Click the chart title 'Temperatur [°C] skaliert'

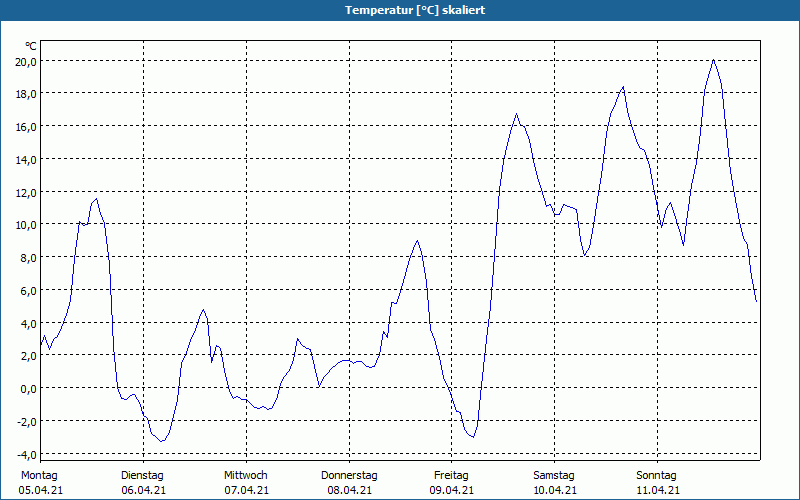[x=415, y=10]
